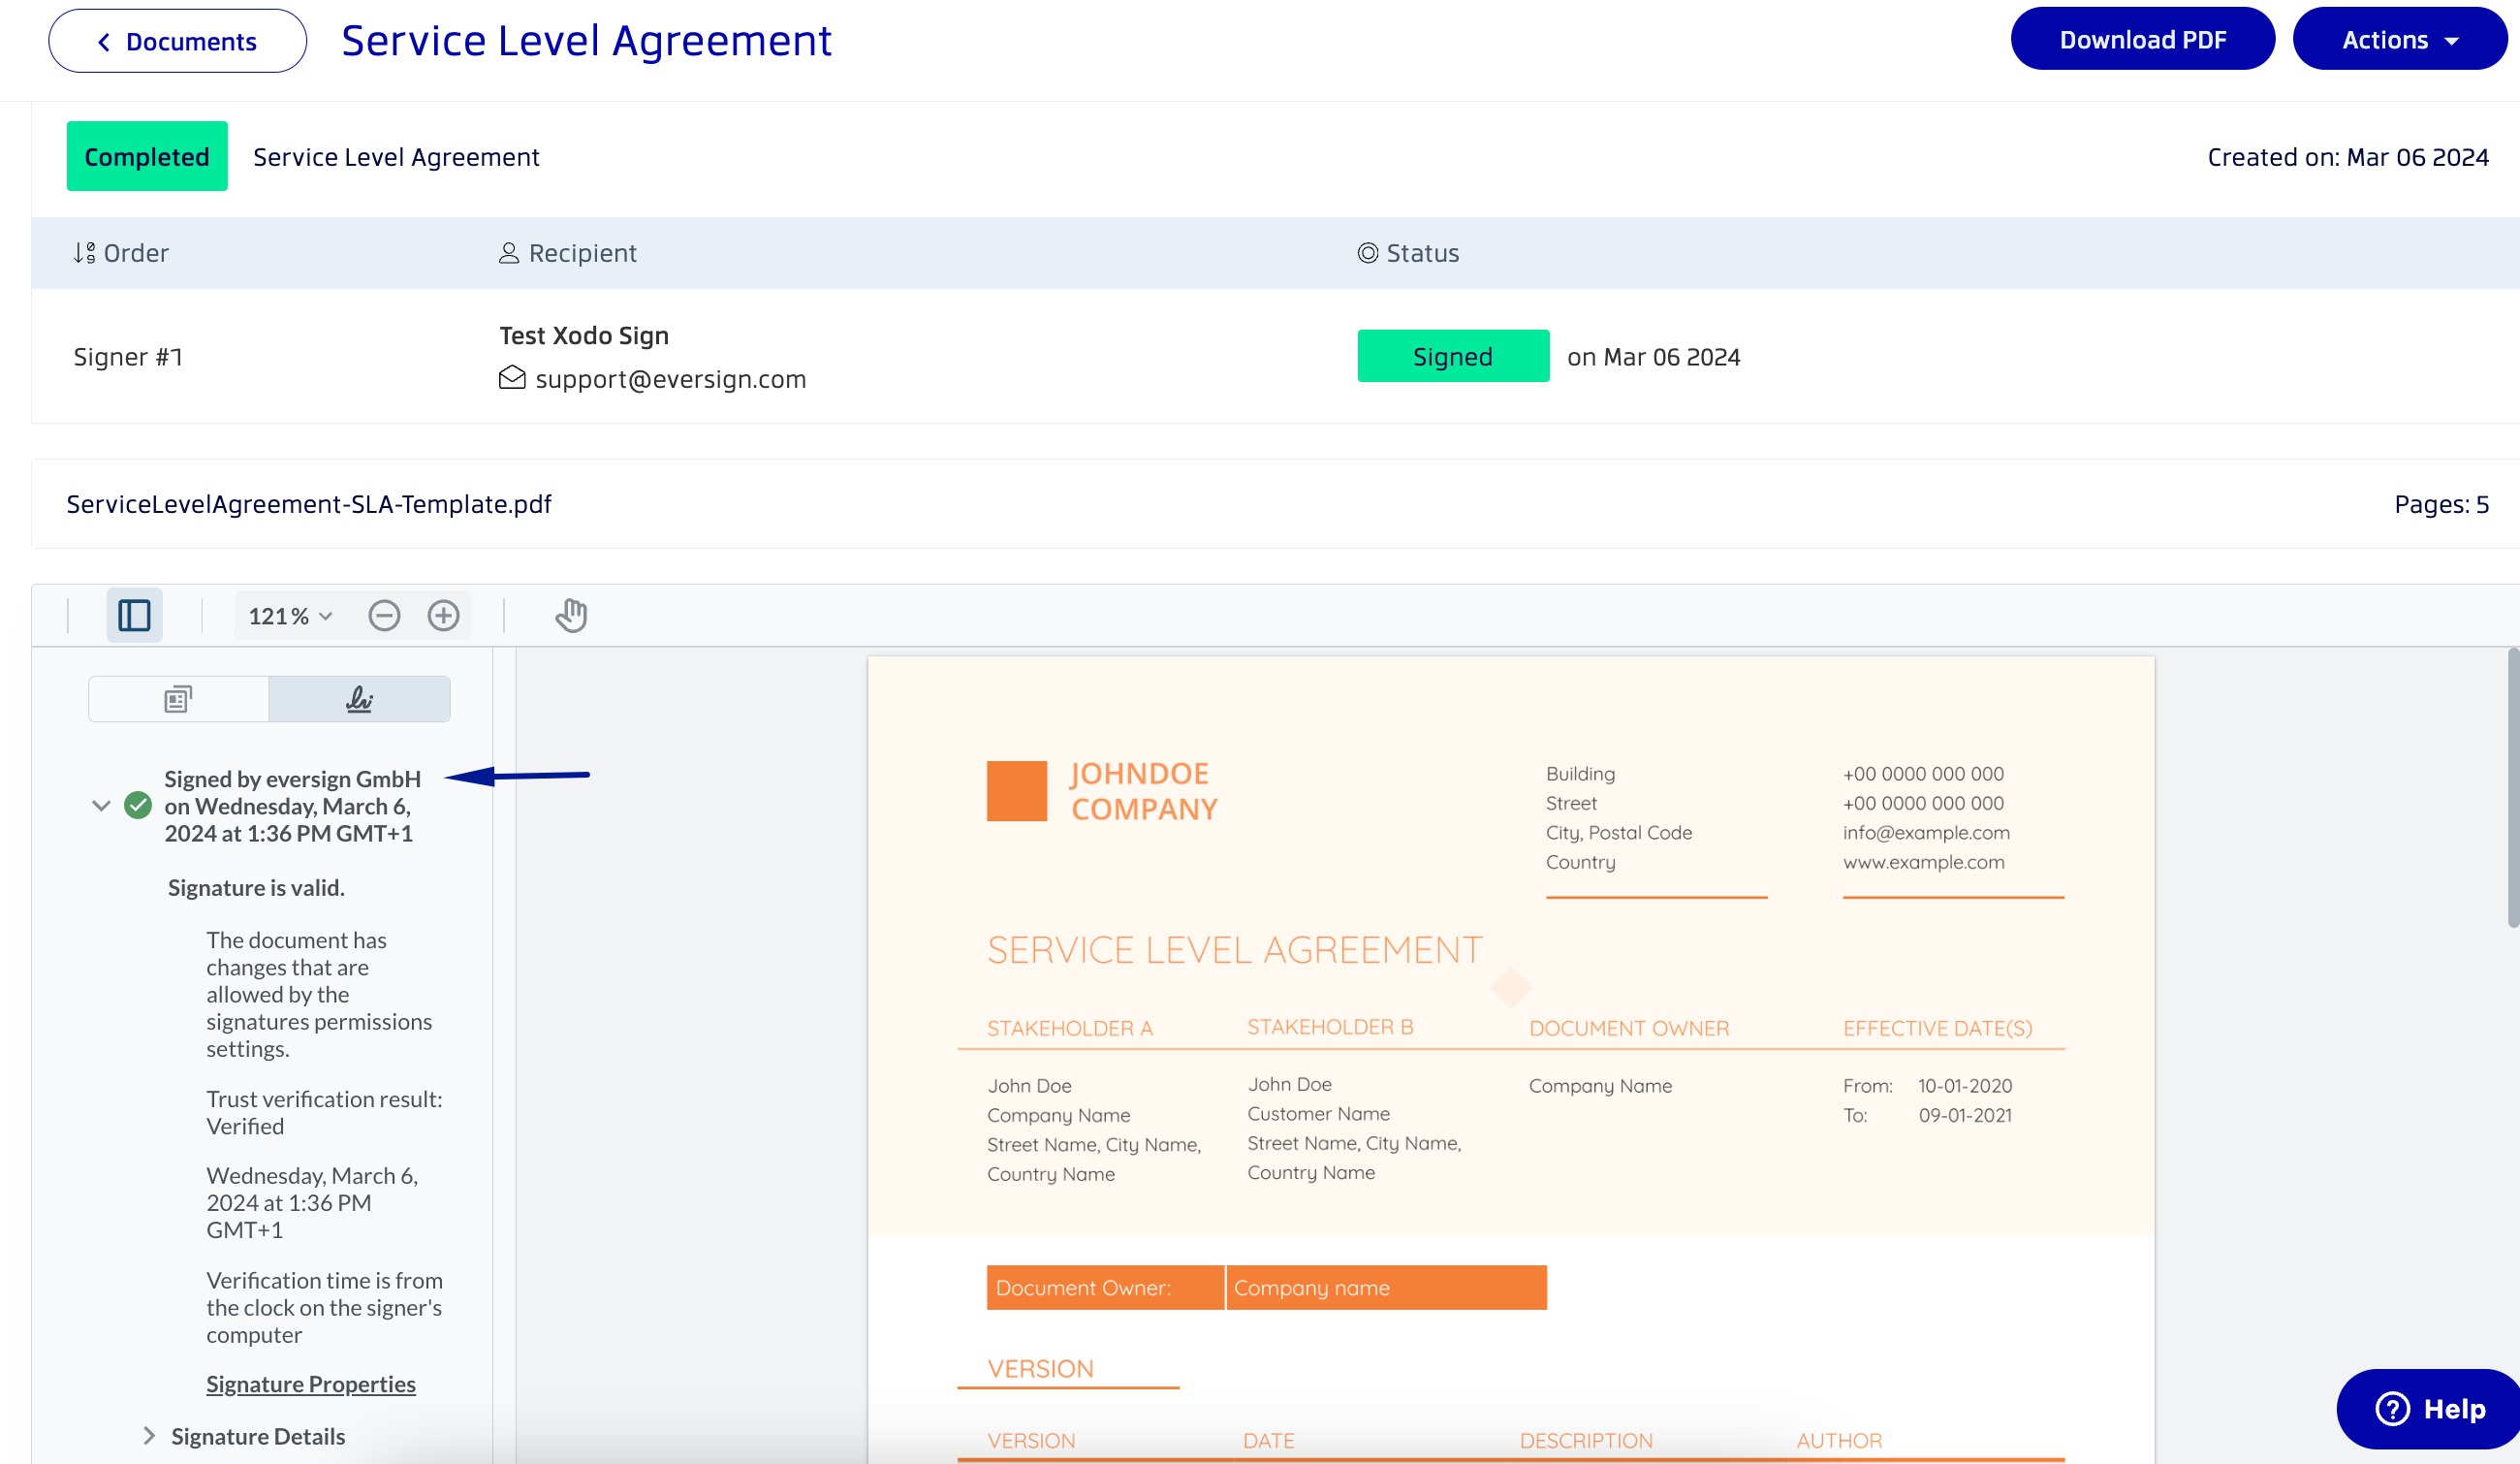Open the Actions dropdown menu
2520x1464 pixels.
(x=2399, y=40)
